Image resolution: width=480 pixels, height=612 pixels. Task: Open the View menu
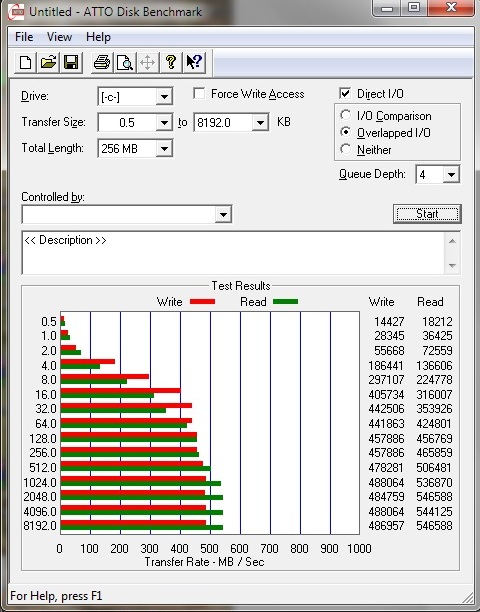(x=59, y=37)
